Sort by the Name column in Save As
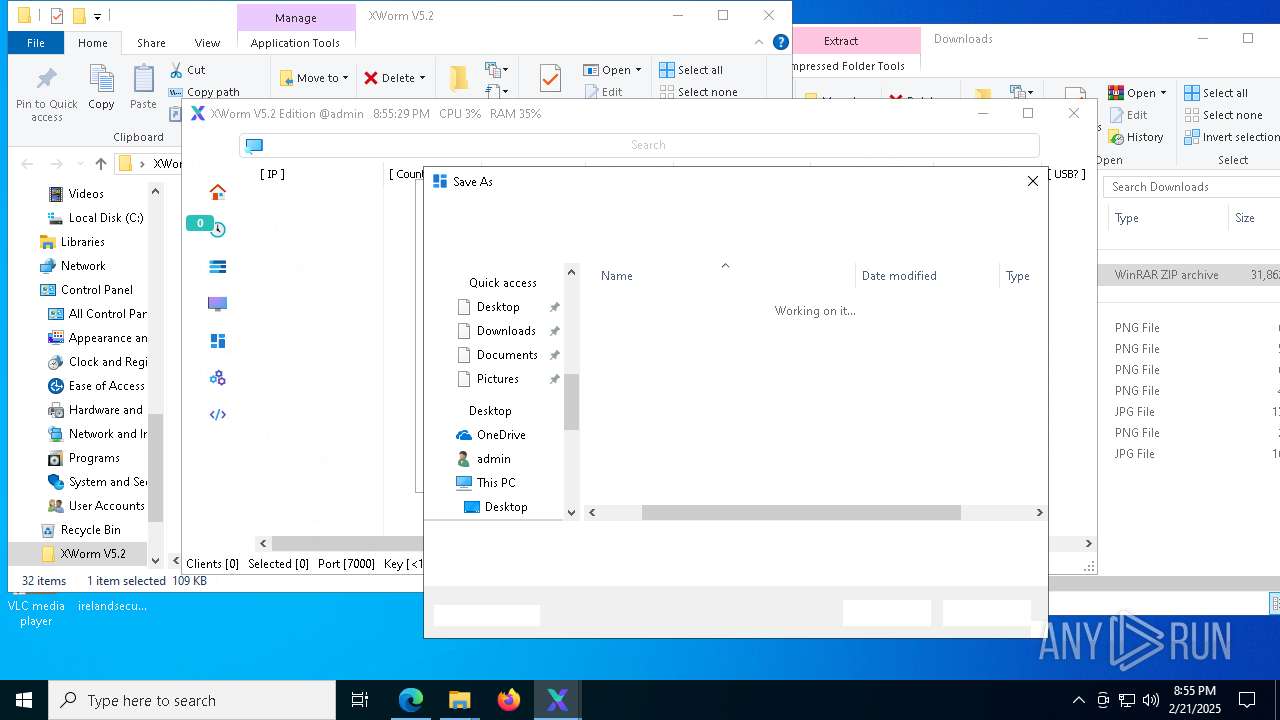 click(617, 276)
